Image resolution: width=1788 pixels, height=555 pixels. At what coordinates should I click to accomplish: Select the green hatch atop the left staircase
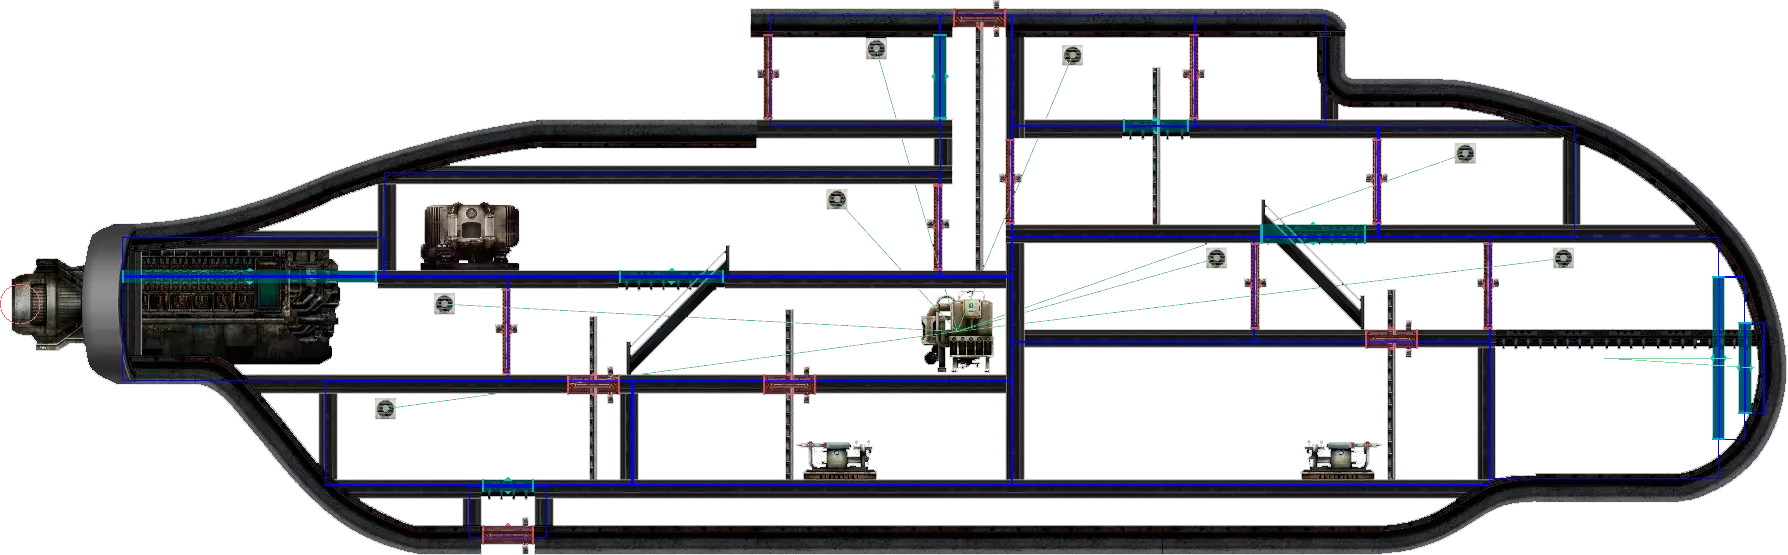[x=671, y=277]
